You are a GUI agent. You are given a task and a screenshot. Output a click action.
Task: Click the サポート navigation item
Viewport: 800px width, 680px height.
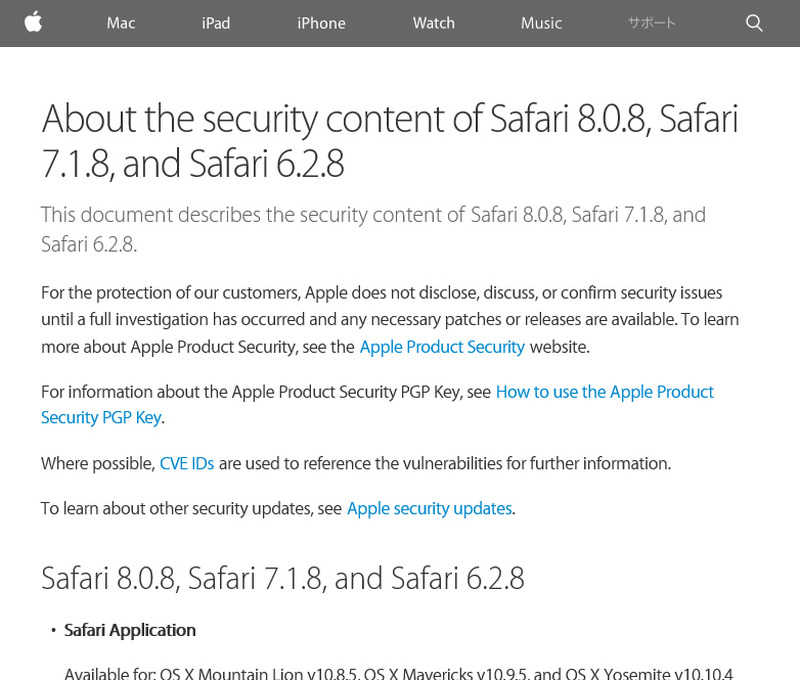[652, 23]
